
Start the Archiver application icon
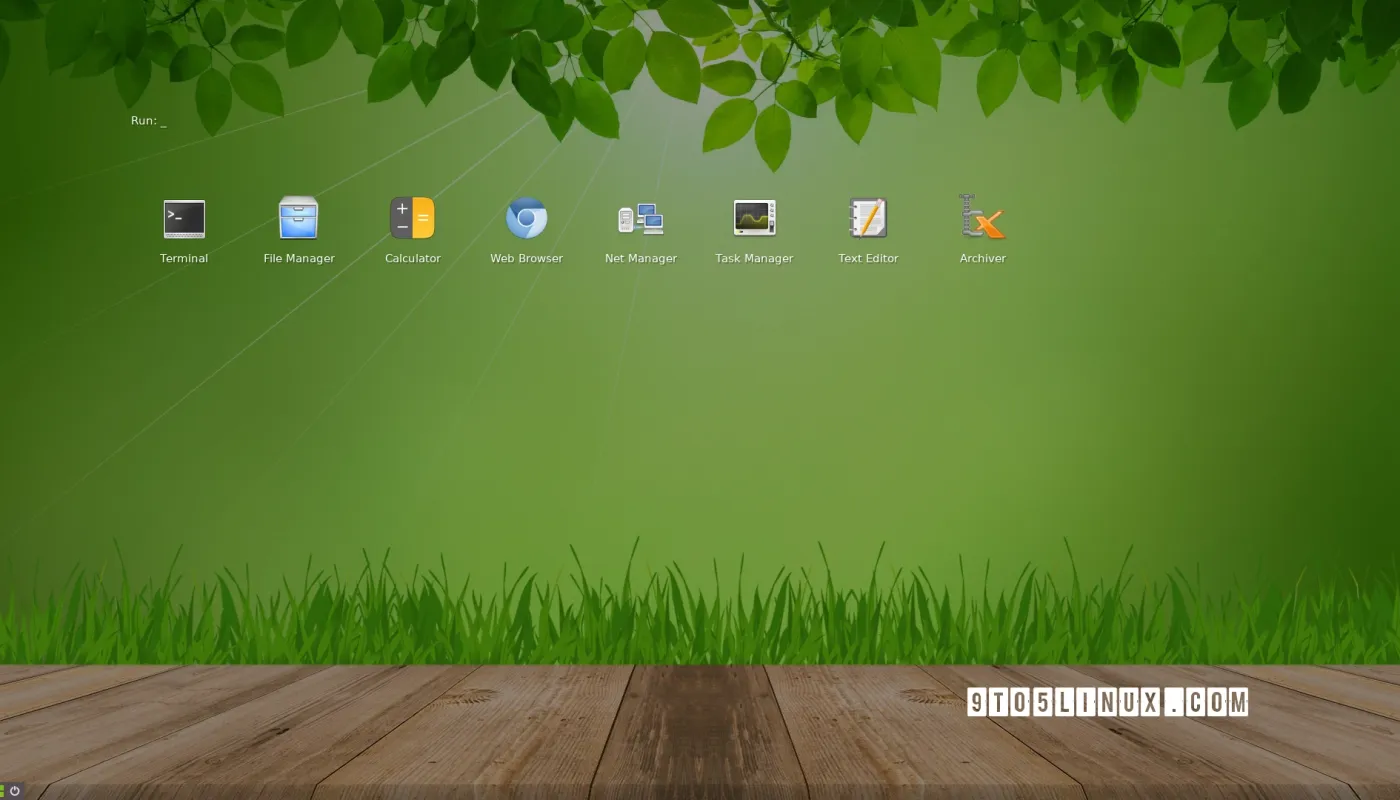click(982, 218)
